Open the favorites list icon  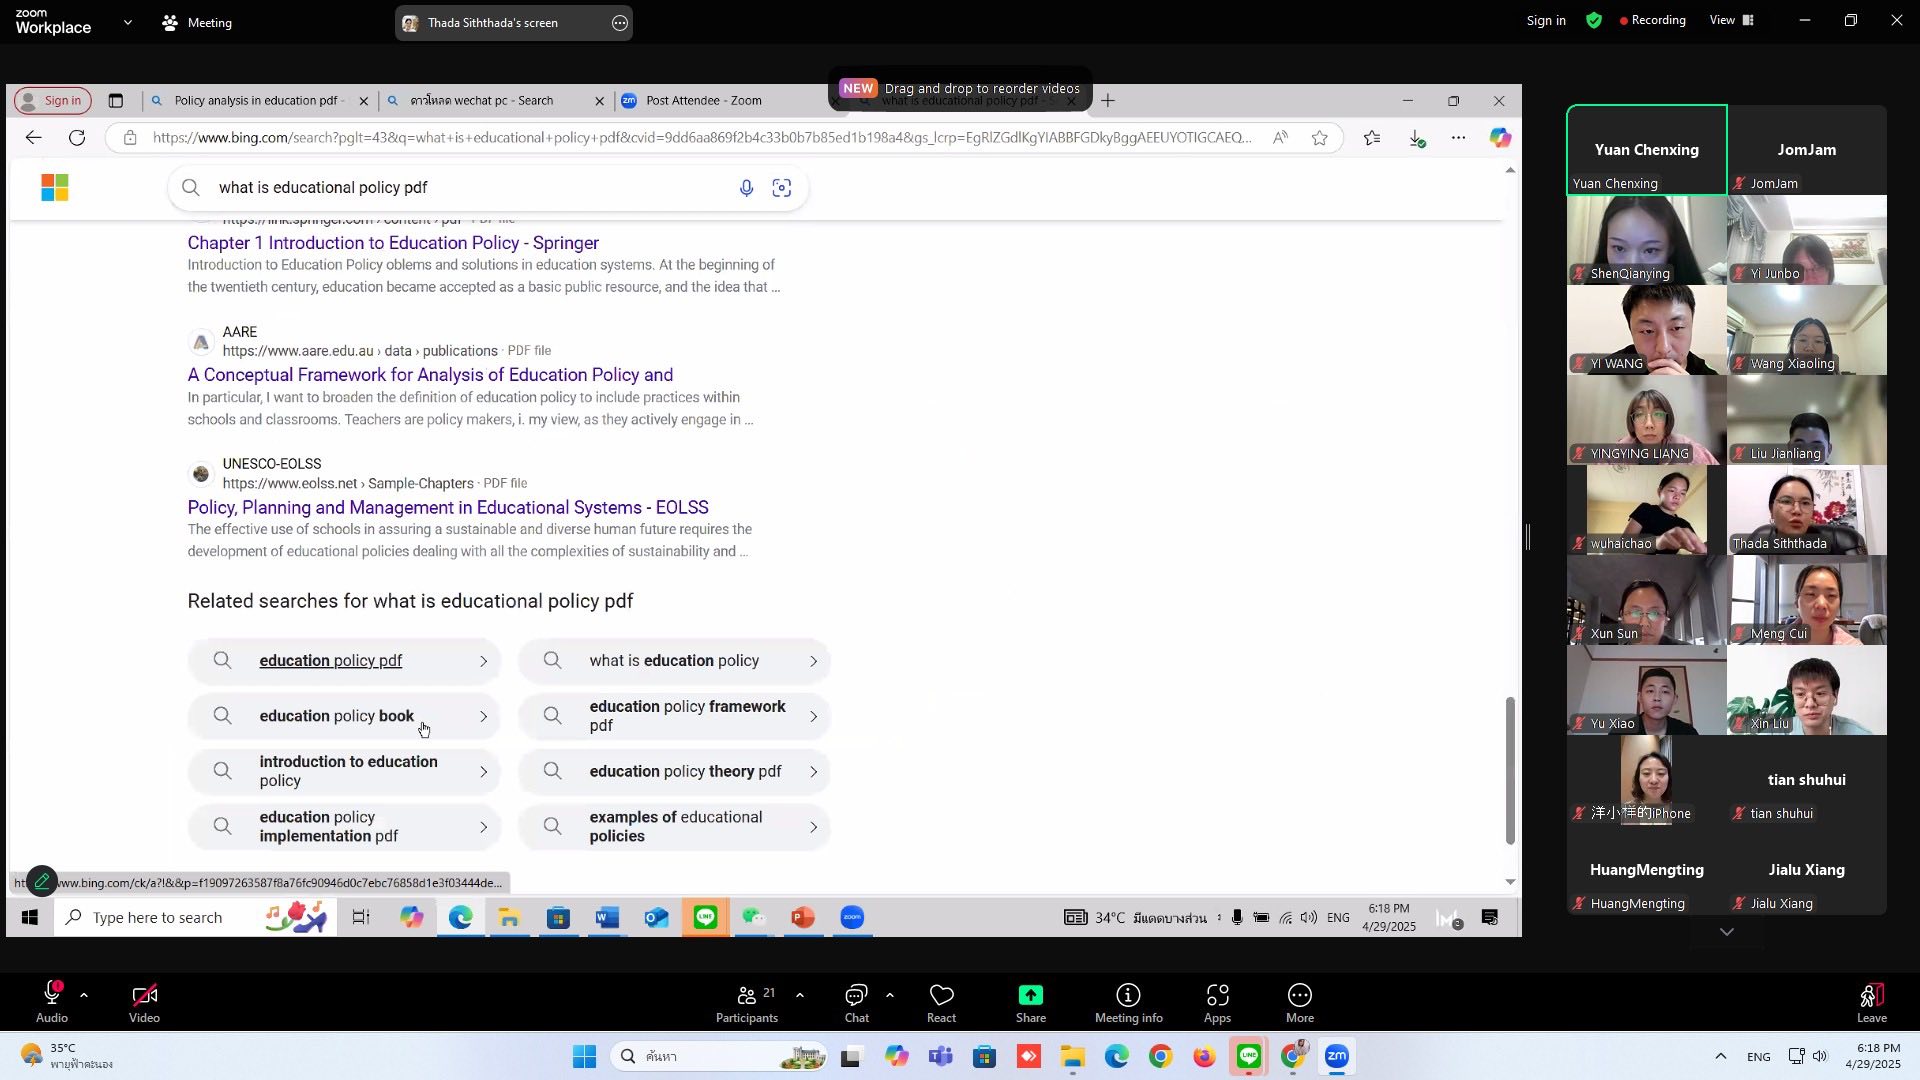pos(1372,138)
